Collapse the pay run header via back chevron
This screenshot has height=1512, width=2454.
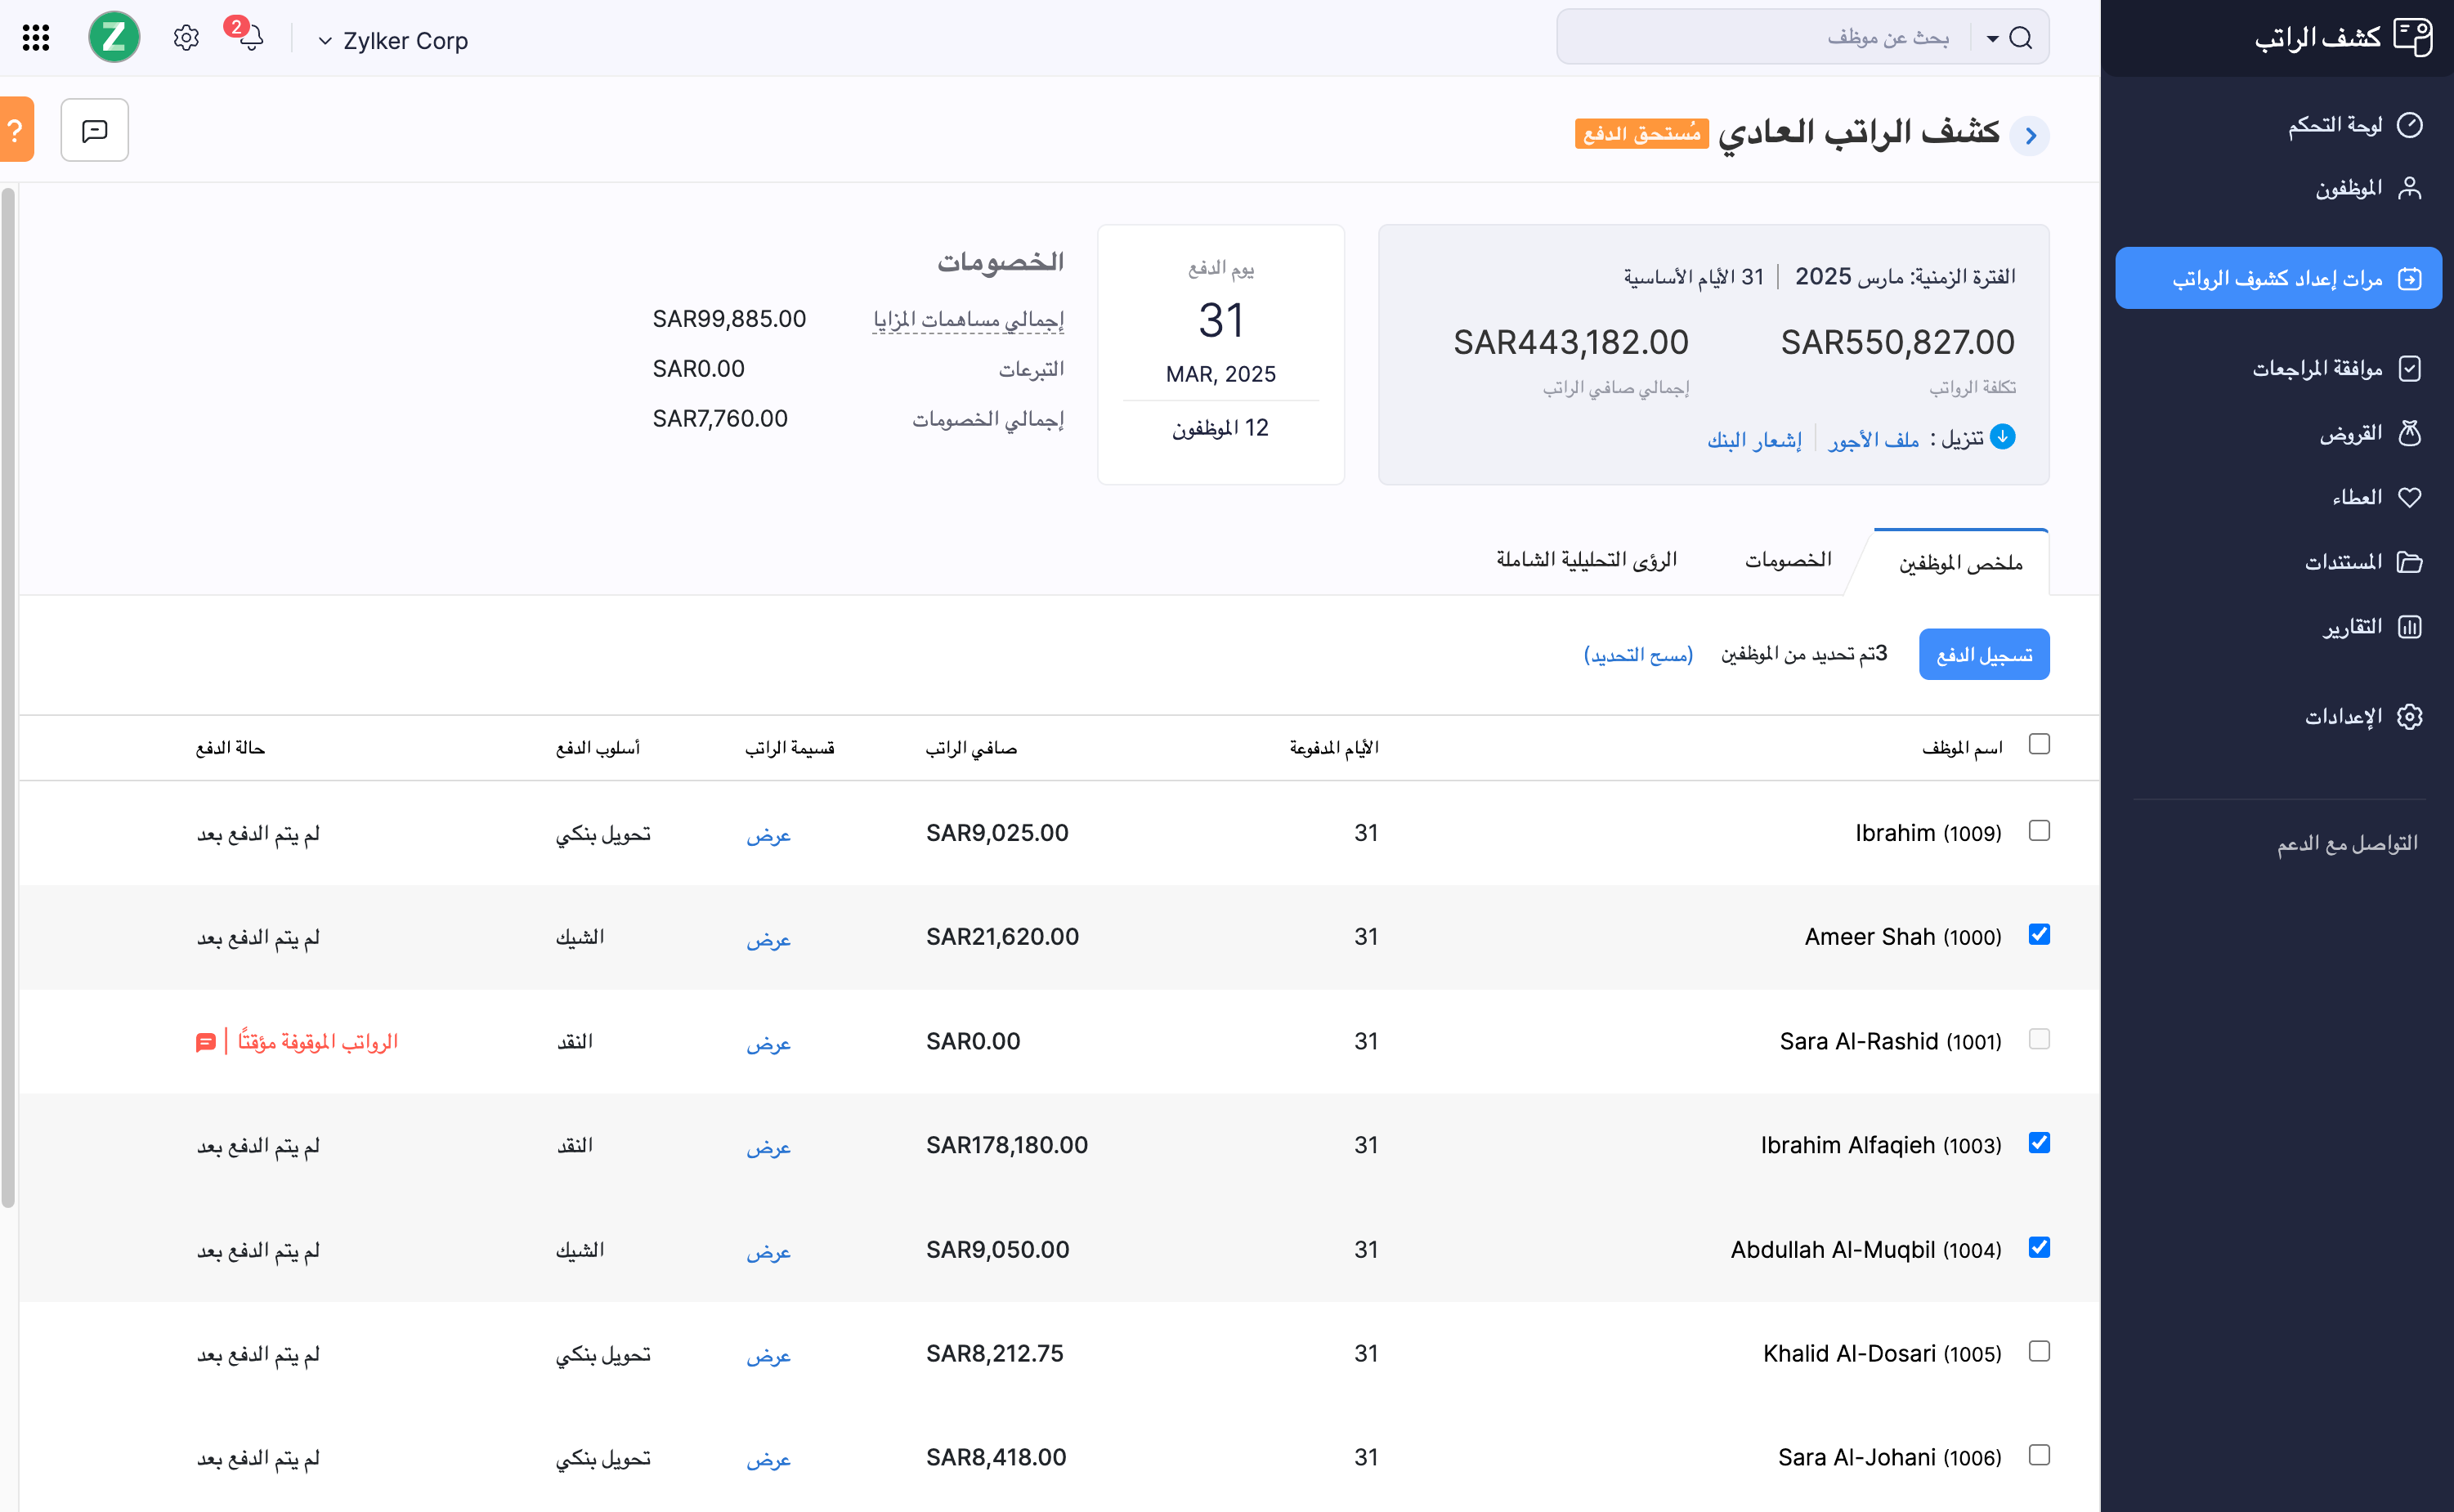point(2030,136)
